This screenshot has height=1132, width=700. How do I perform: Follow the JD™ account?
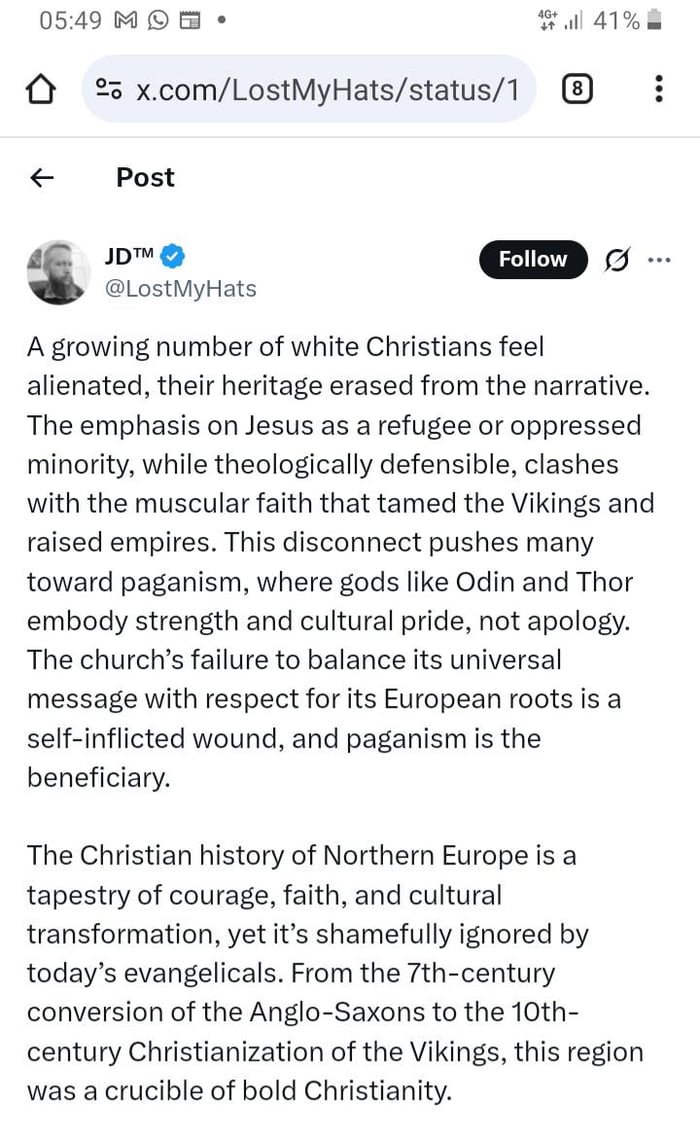click(x=532, y=259)
